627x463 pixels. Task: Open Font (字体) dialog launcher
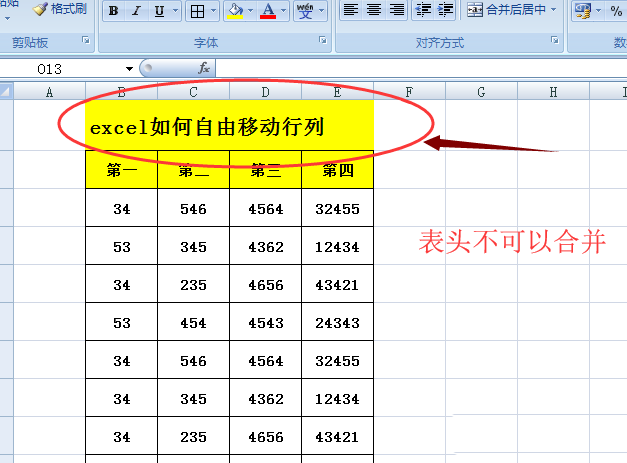click(x=323, y=40)
